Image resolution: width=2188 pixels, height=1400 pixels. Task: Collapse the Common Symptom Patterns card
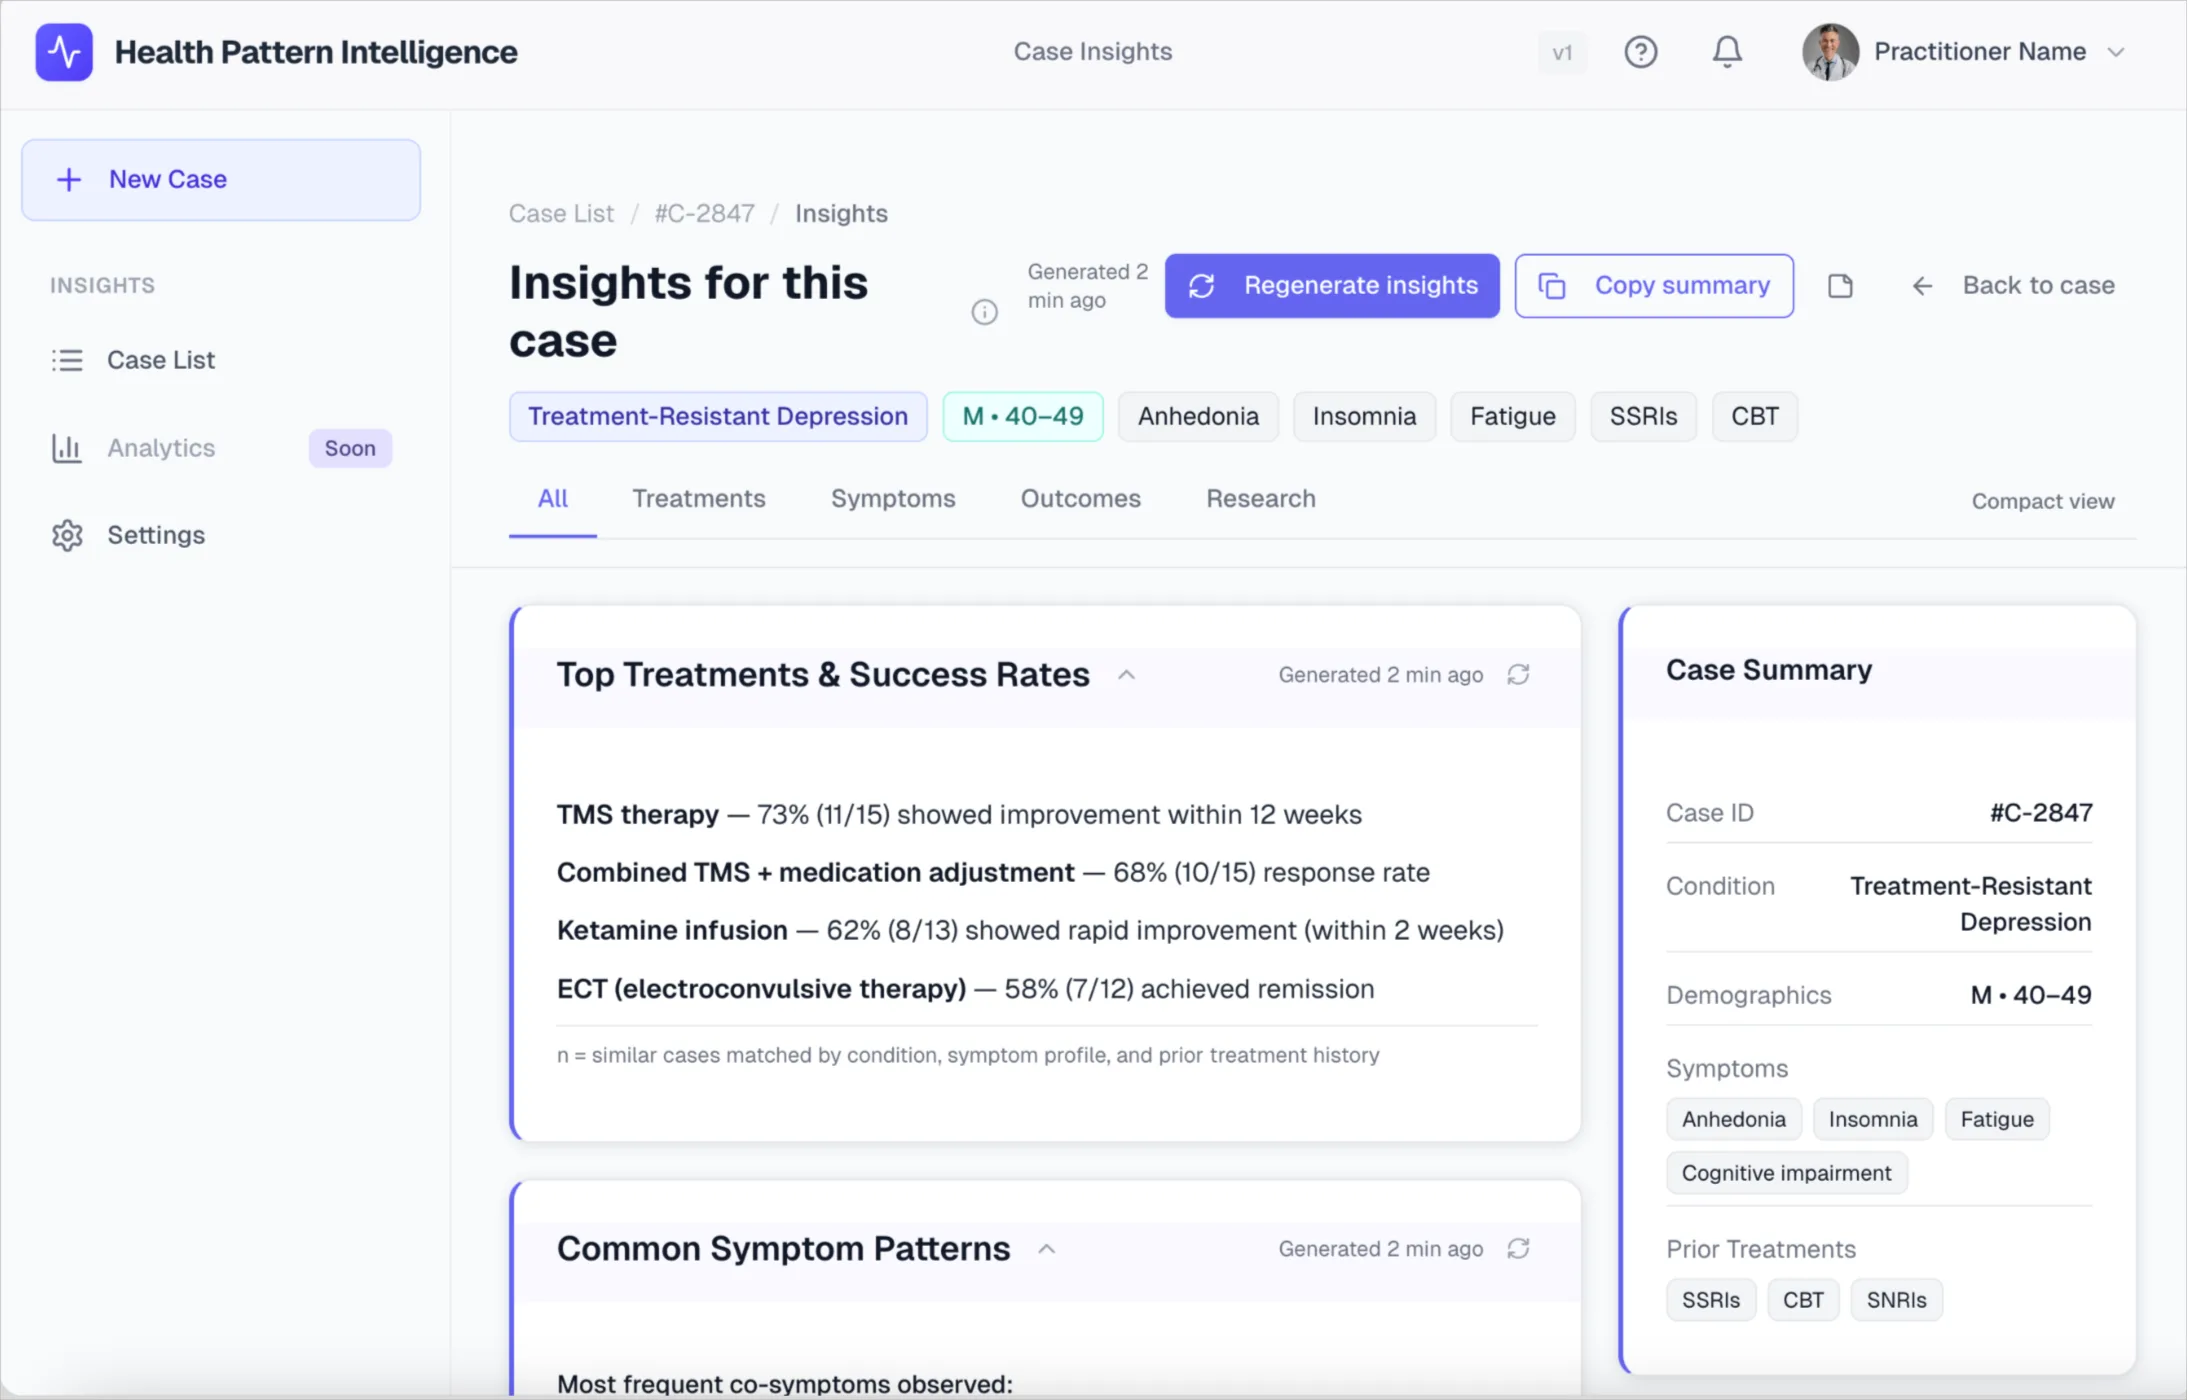pos(1047,1248)
